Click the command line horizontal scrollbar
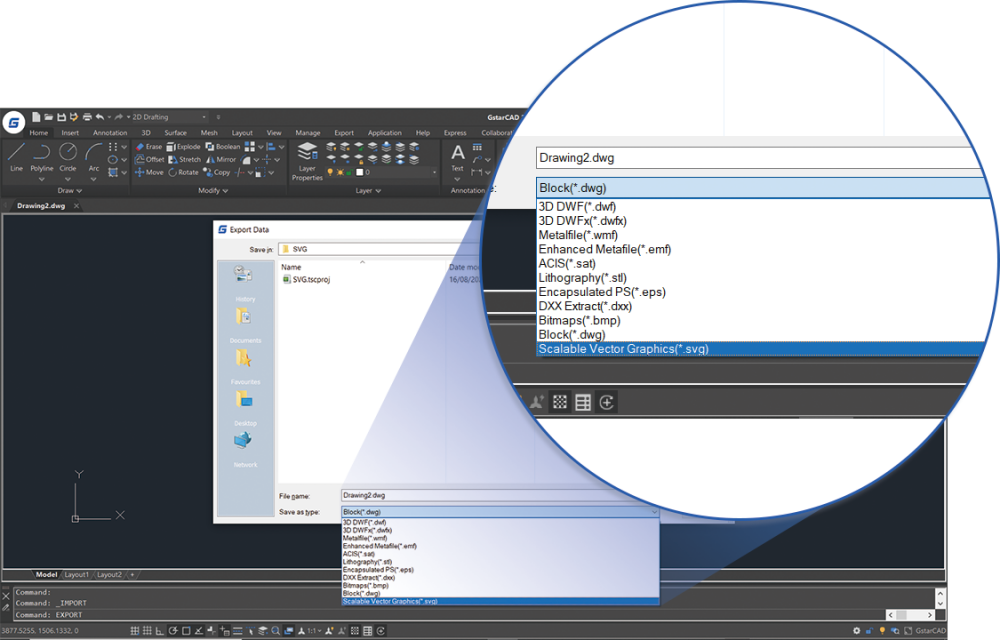1000x640 pixels. 911,615
